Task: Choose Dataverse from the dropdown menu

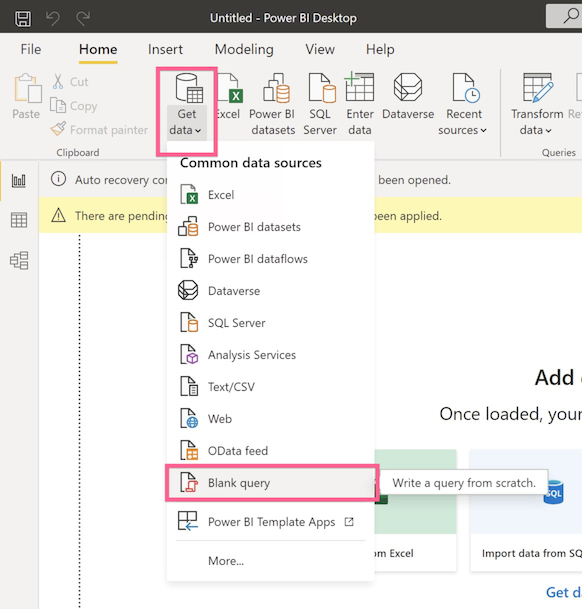Action: point(270,291)
